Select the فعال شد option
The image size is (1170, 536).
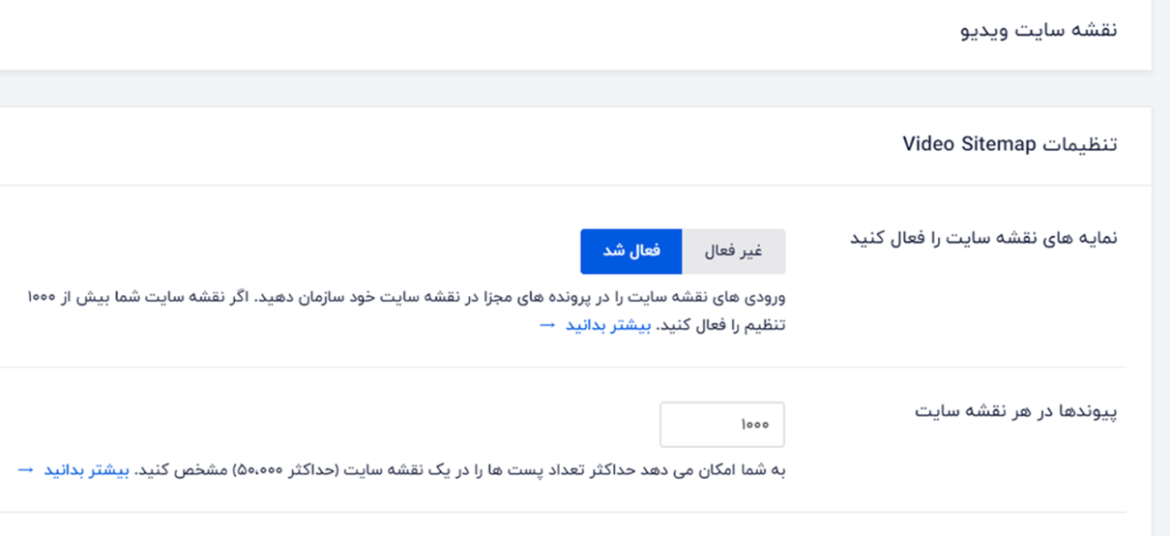[631, 252]
